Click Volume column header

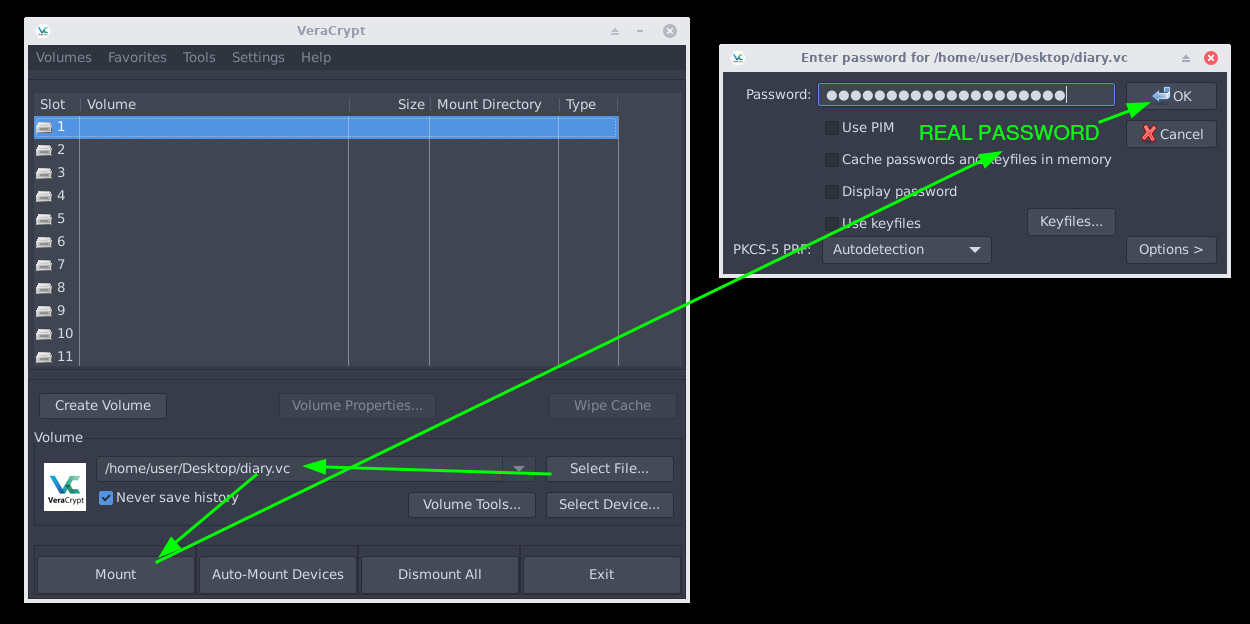tap(215, 104)
